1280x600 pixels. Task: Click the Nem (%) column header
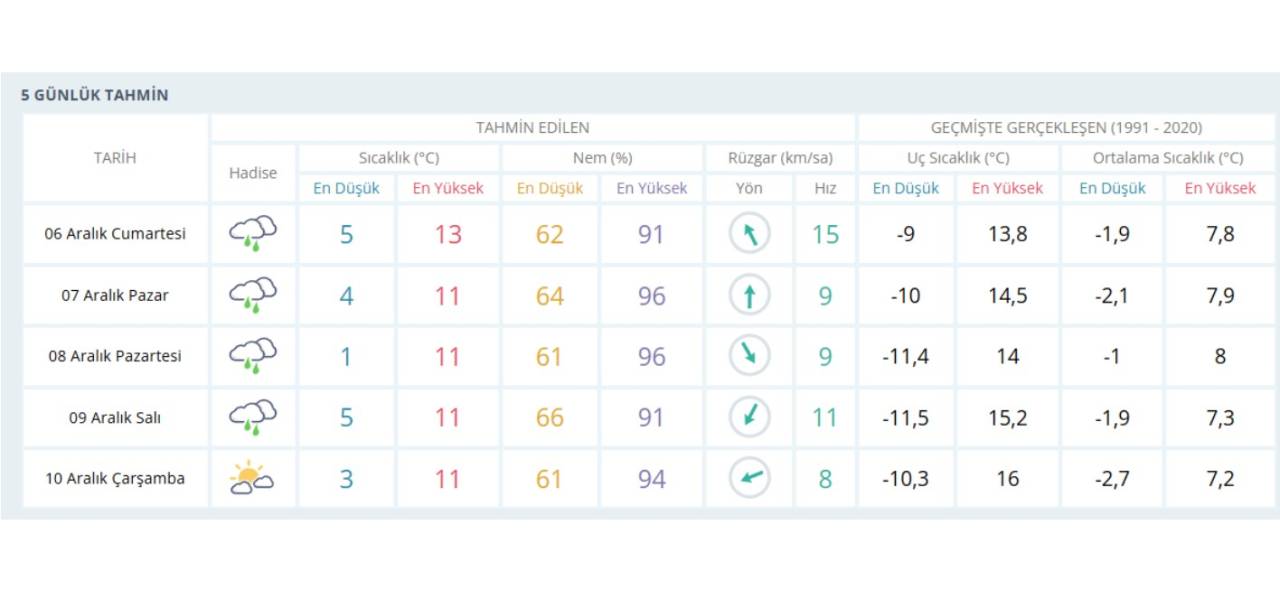[x=602, y=158]
